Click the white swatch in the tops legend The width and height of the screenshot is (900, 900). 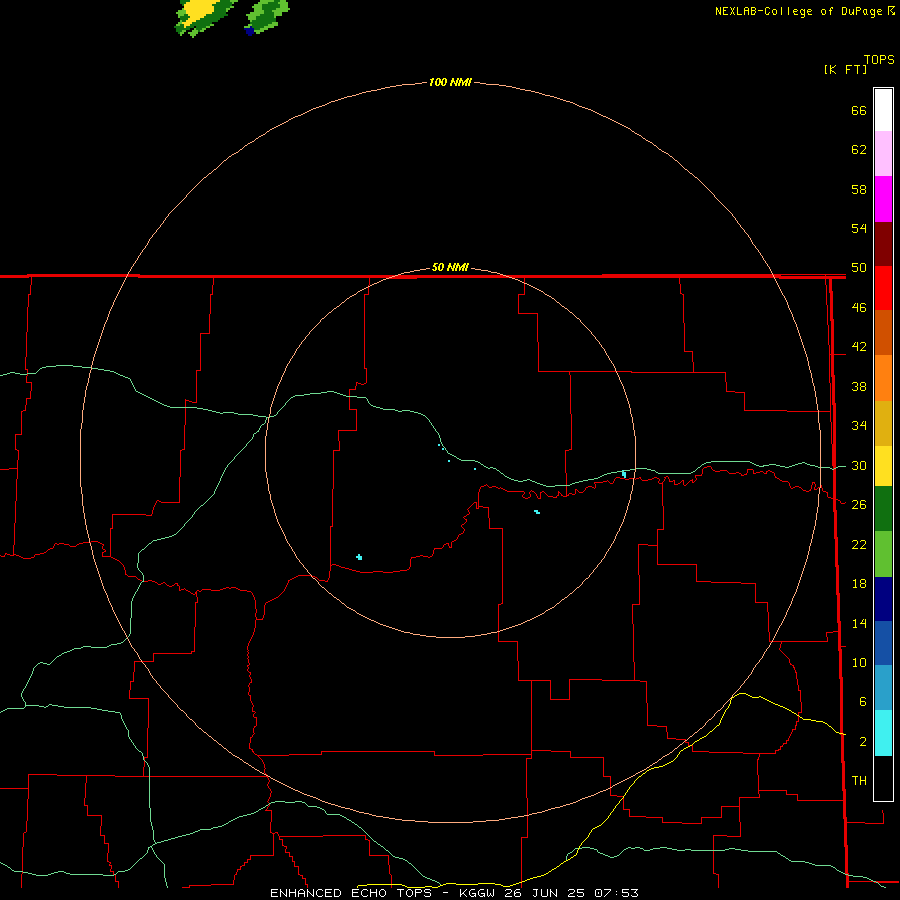tap(883, 110)
